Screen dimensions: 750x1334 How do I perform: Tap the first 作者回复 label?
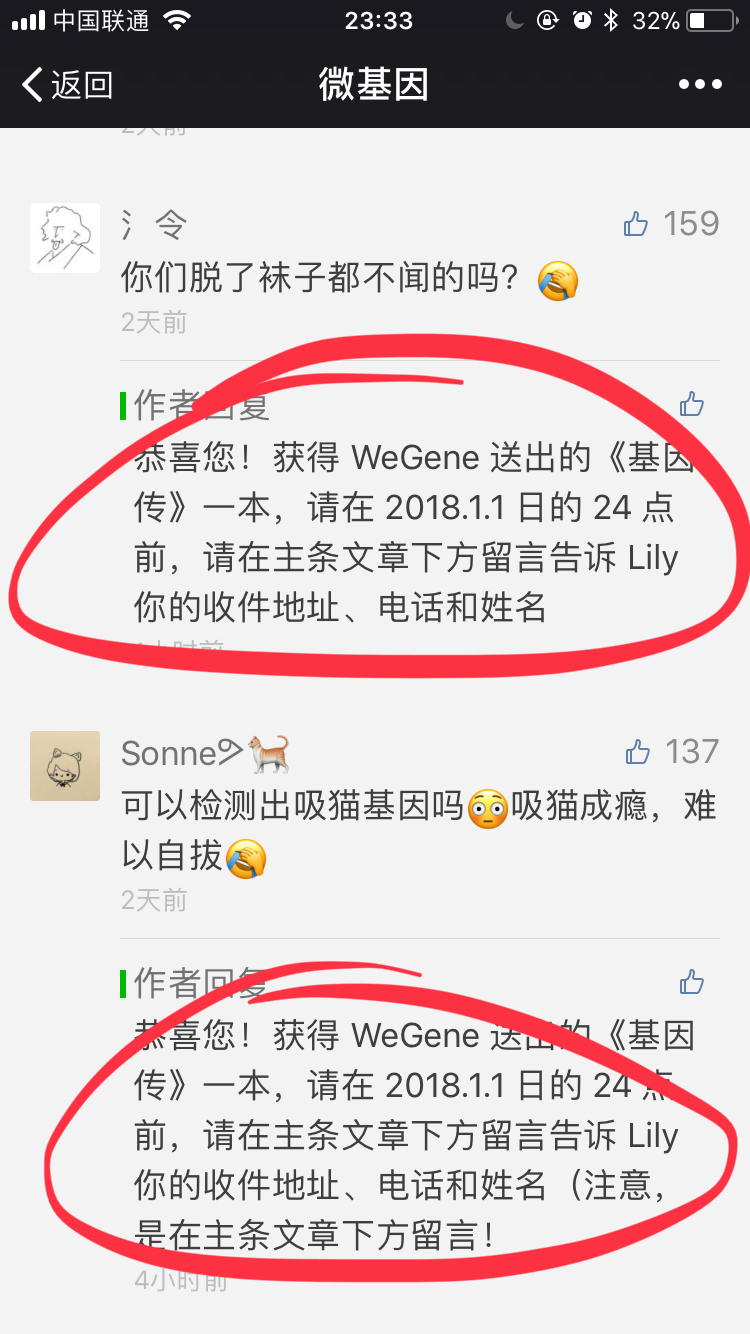202,405
